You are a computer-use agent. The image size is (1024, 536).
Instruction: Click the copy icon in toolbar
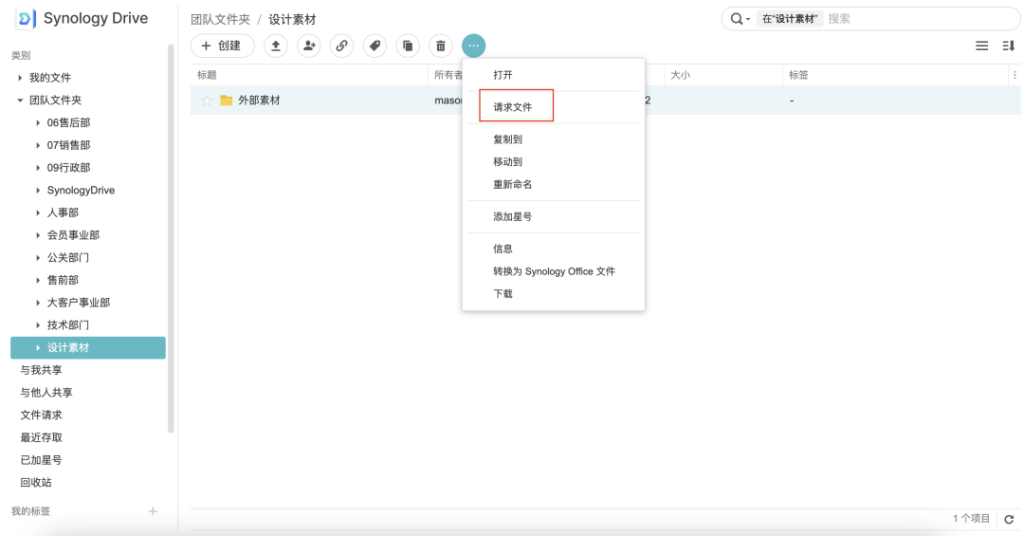(x=407, y=46)
